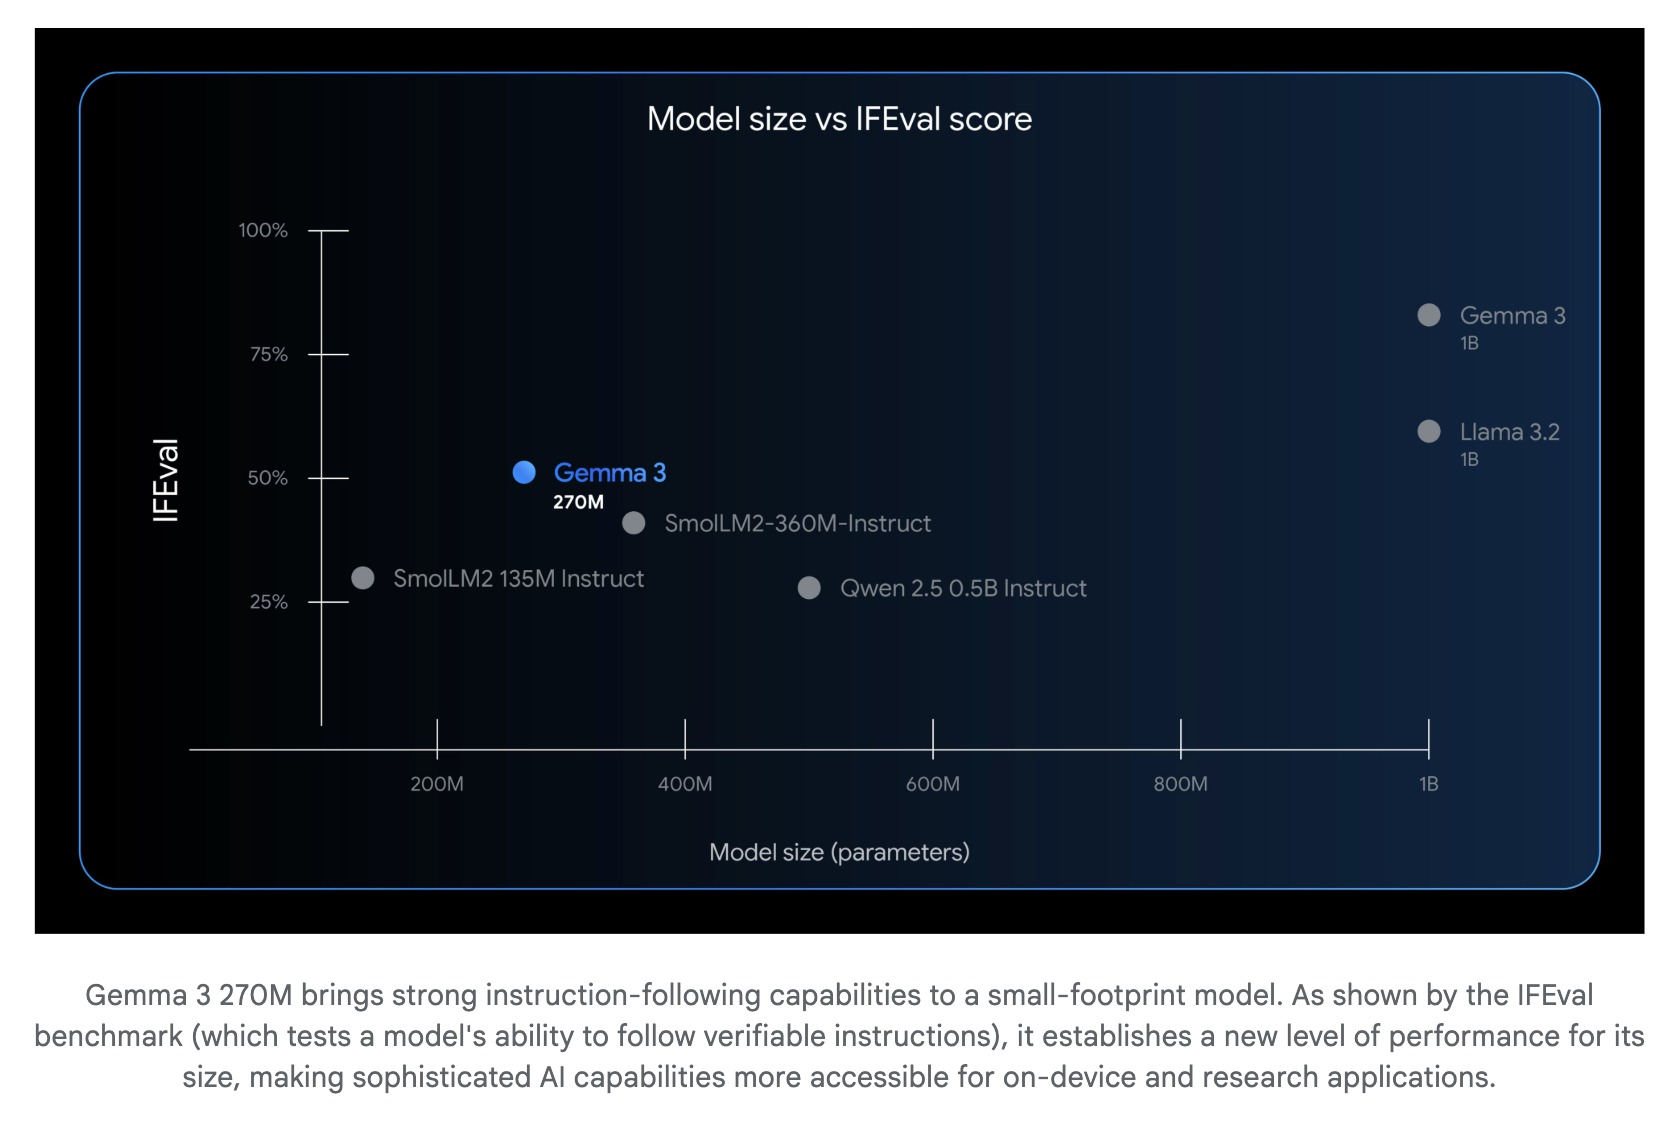
Task: Click the 400M x-axis label
Action: click(x=685, y=784)
